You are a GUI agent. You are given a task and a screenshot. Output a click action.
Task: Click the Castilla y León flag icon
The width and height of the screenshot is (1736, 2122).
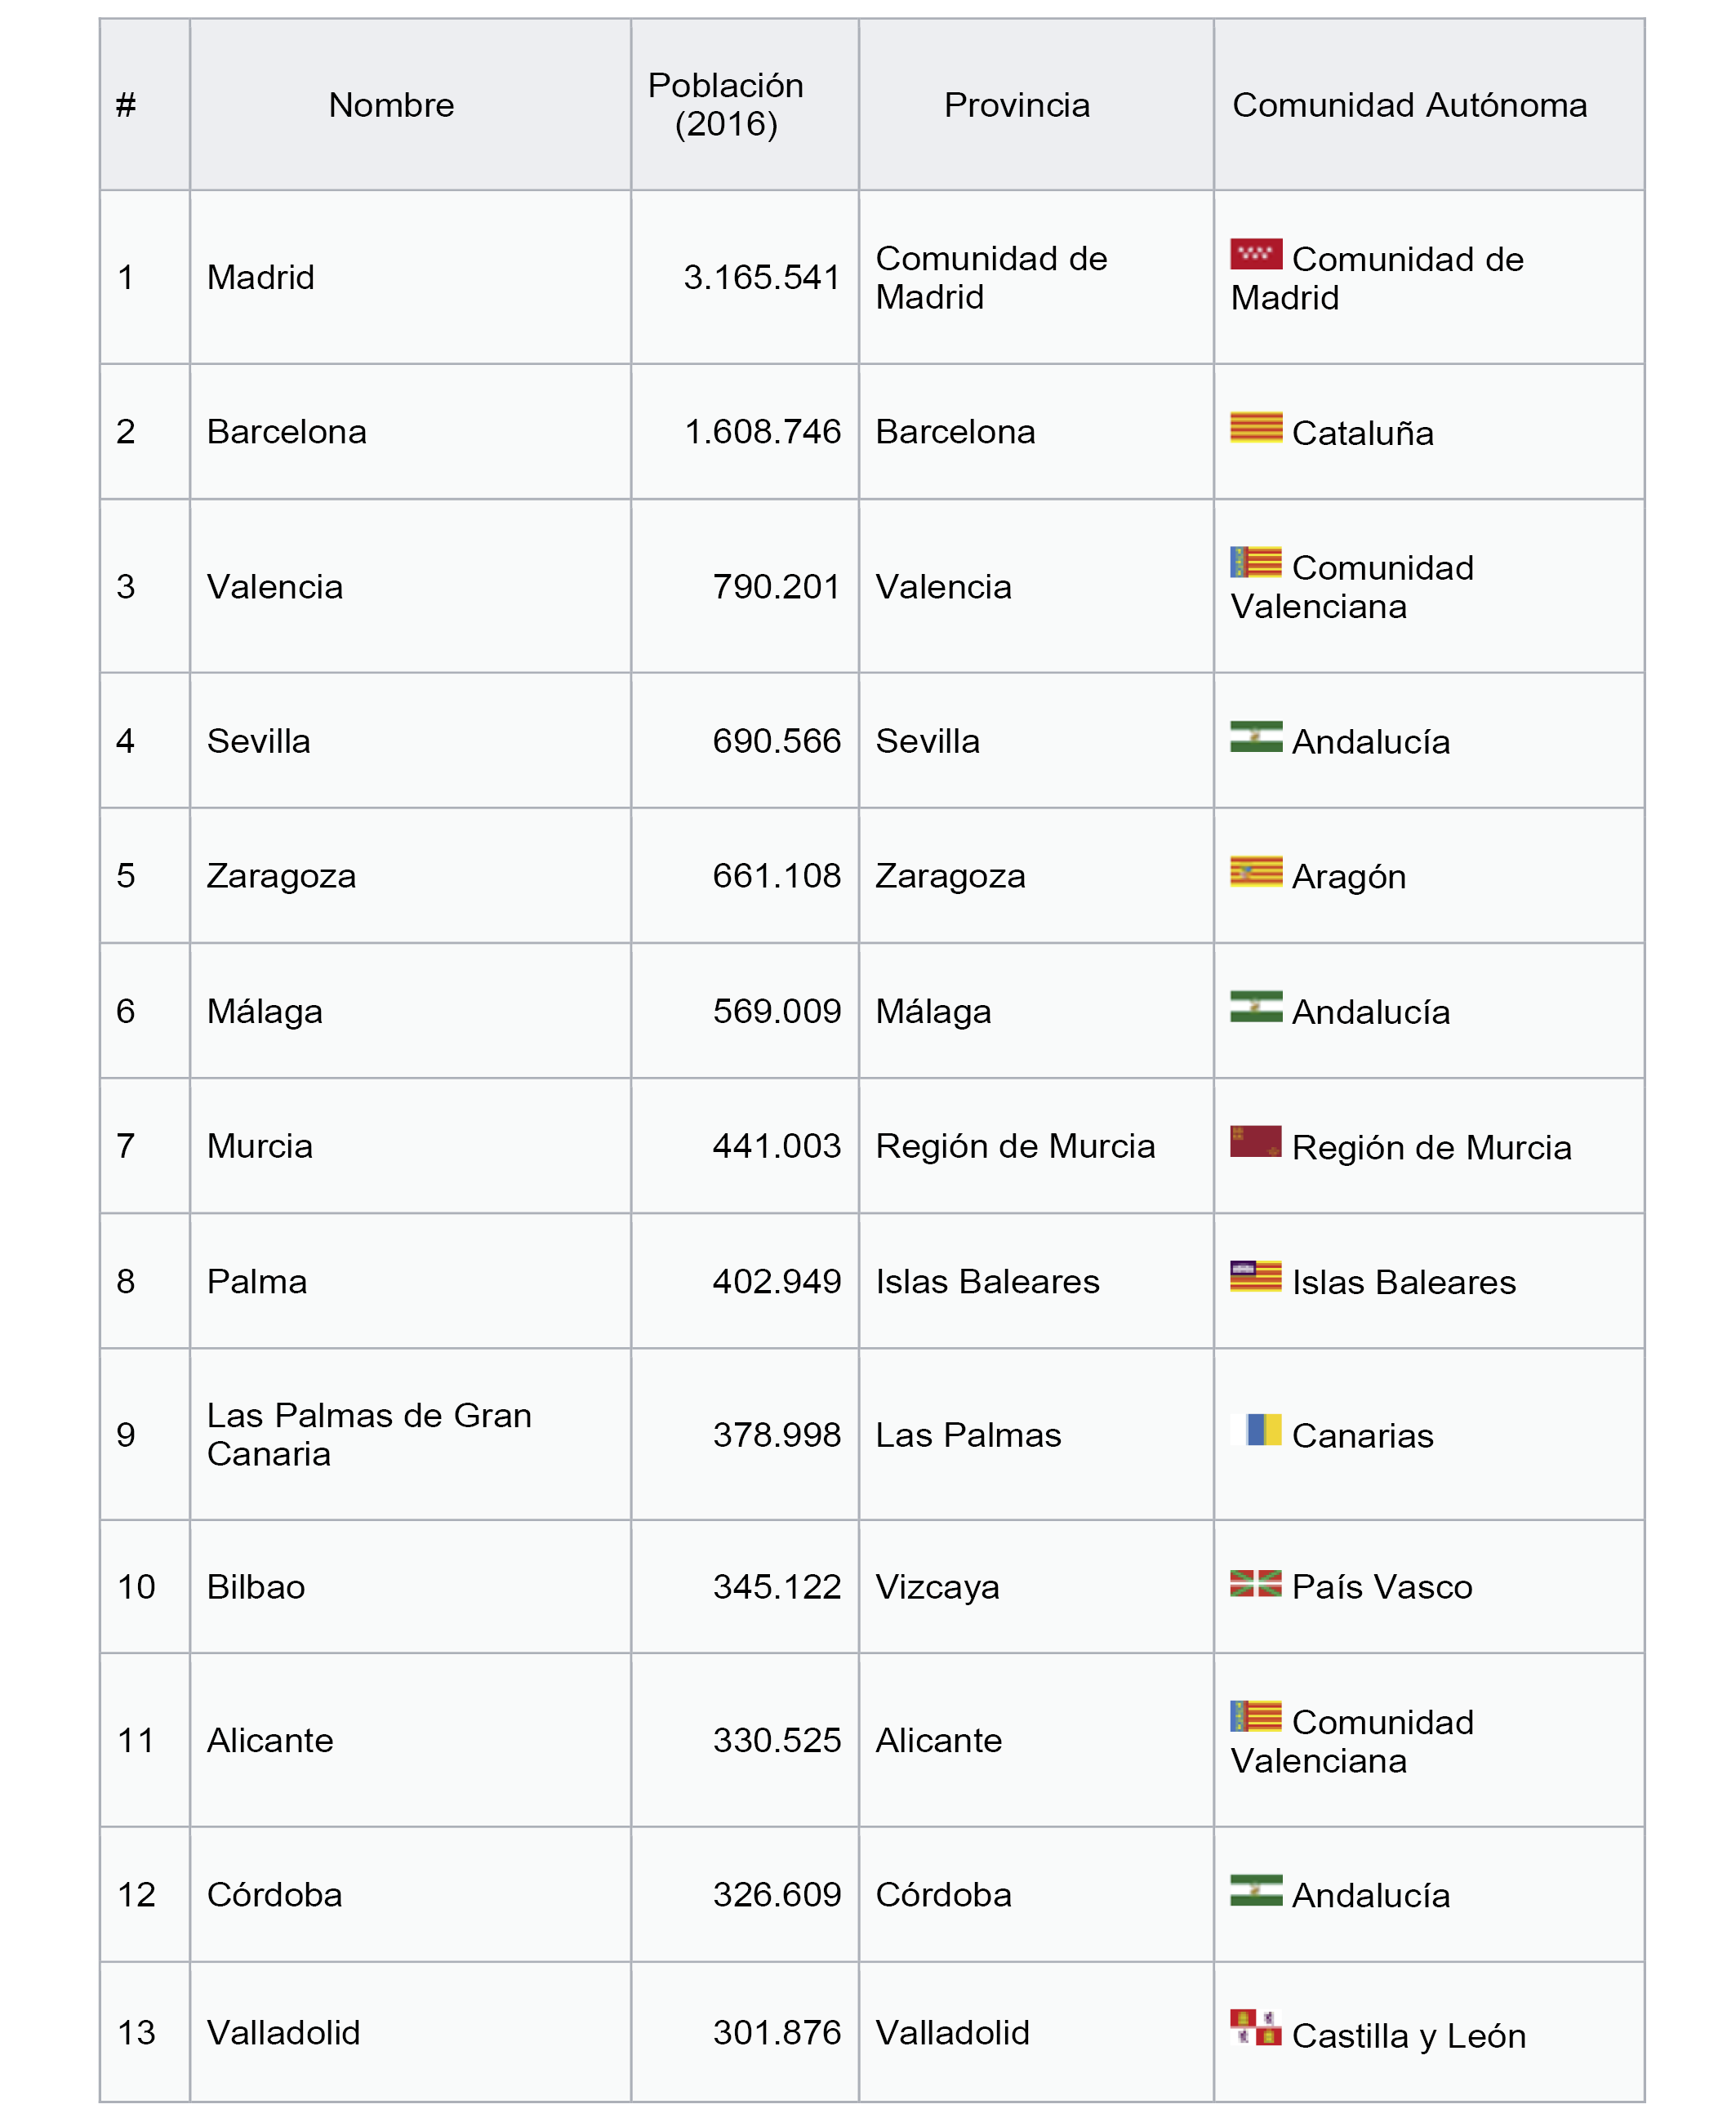(1255, 2026)
